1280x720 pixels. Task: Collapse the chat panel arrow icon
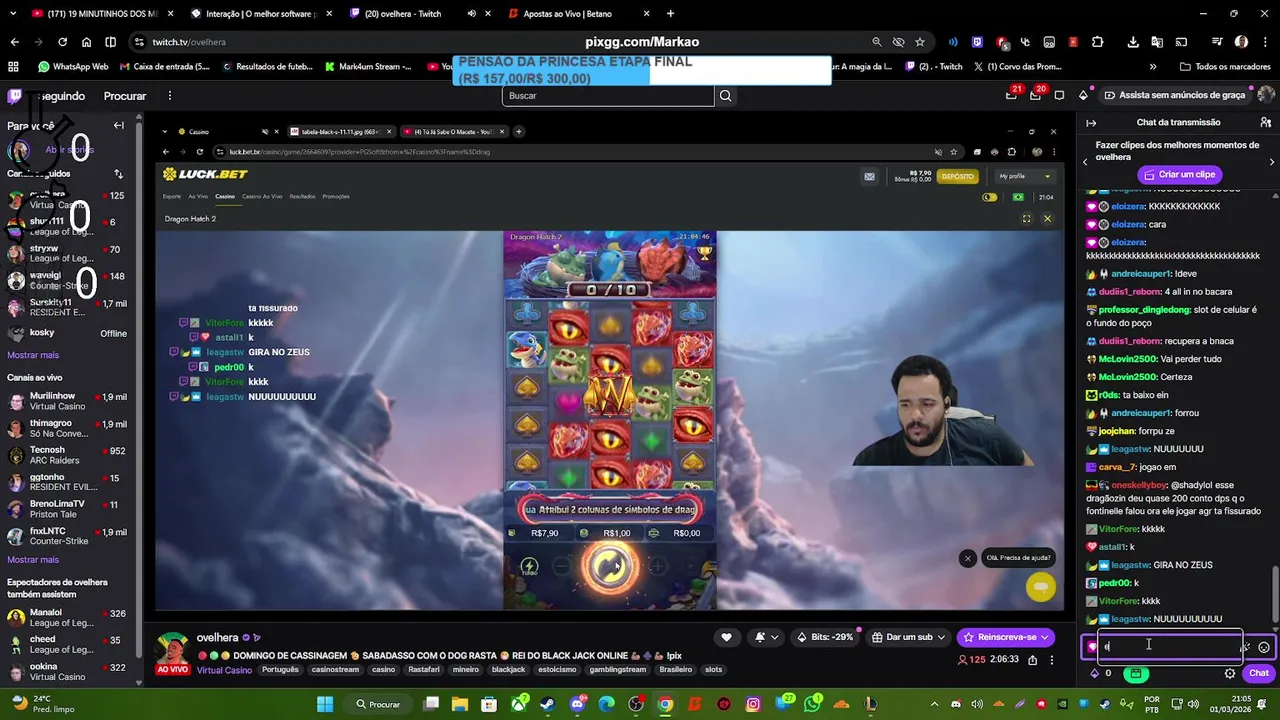click(x=1091, y=122)
